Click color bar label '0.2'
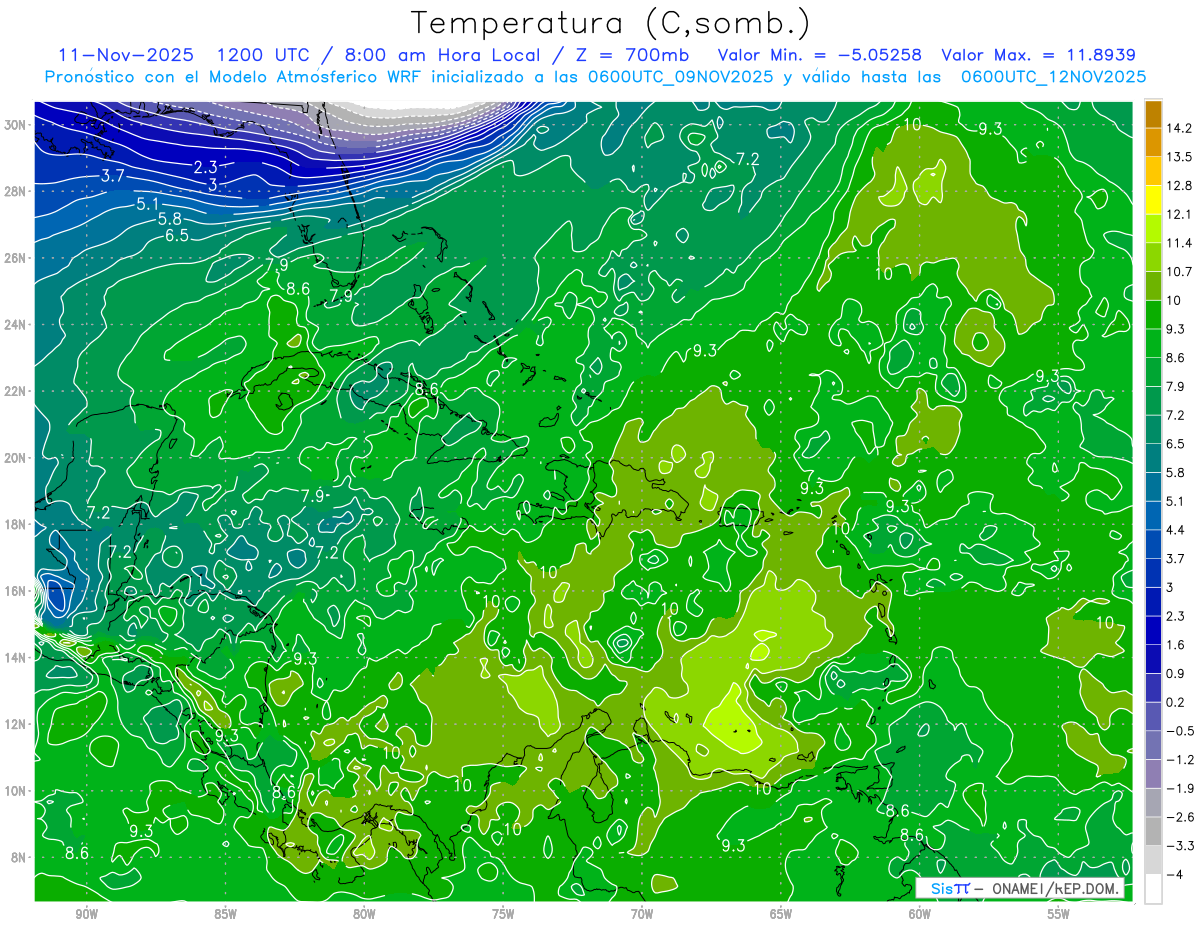The image size is (1200, 927). 1177,702
